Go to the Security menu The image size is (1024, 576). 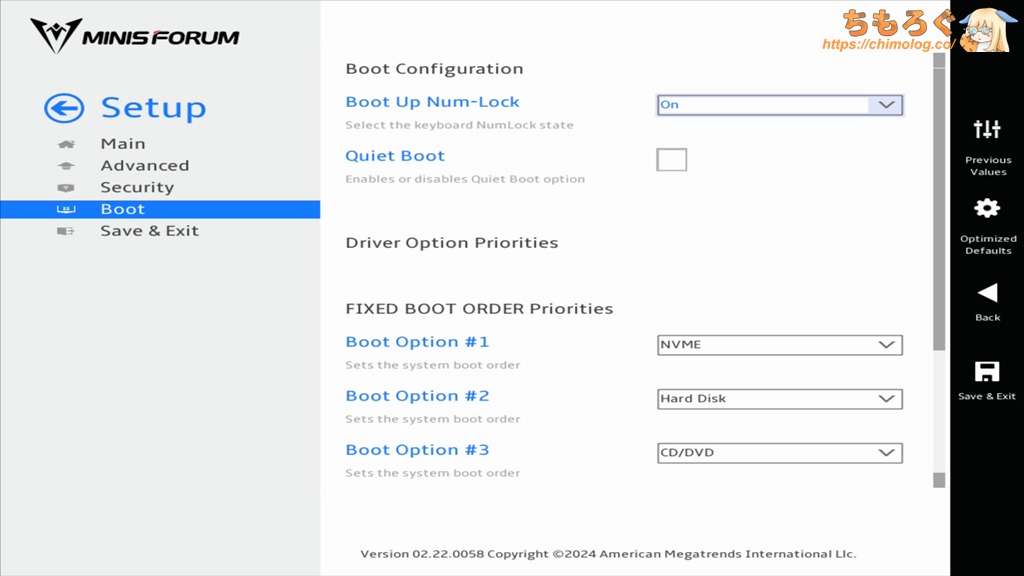(137, 188)
